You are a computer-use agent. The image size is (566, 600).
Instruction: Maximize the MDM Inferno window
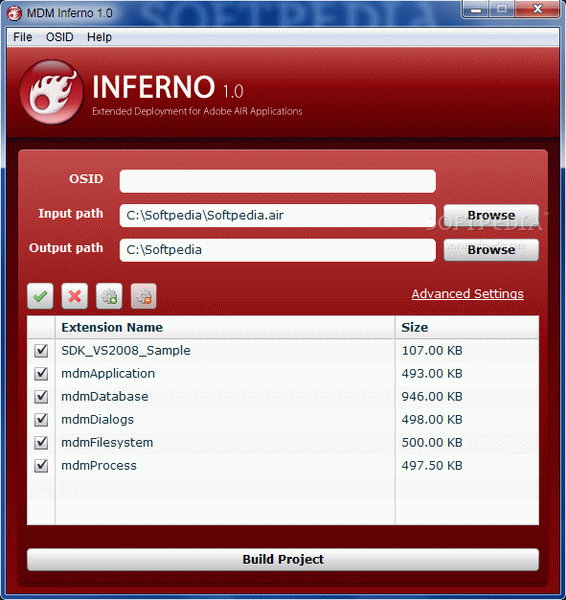coord(502,9)
